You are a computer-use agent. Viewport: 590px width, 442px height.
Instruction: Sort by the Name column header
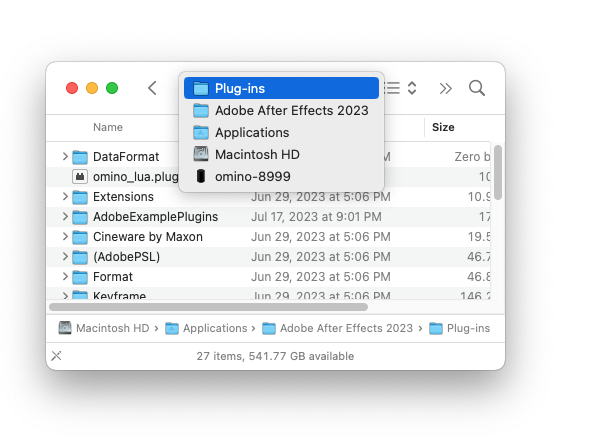click(108, 127)
